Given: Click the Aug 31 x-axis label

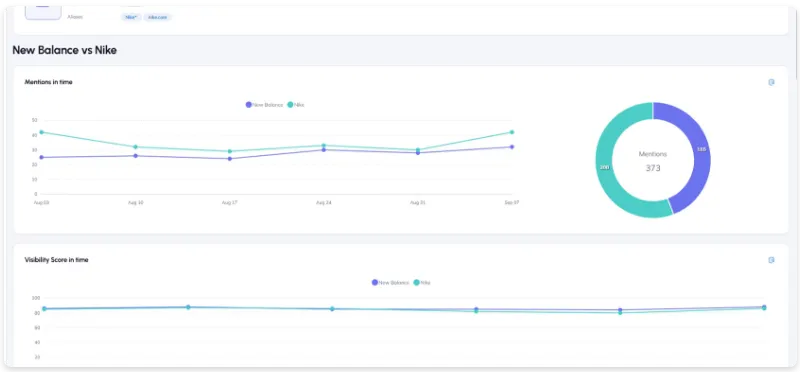Looking at the screenshot, I should 418,203.
